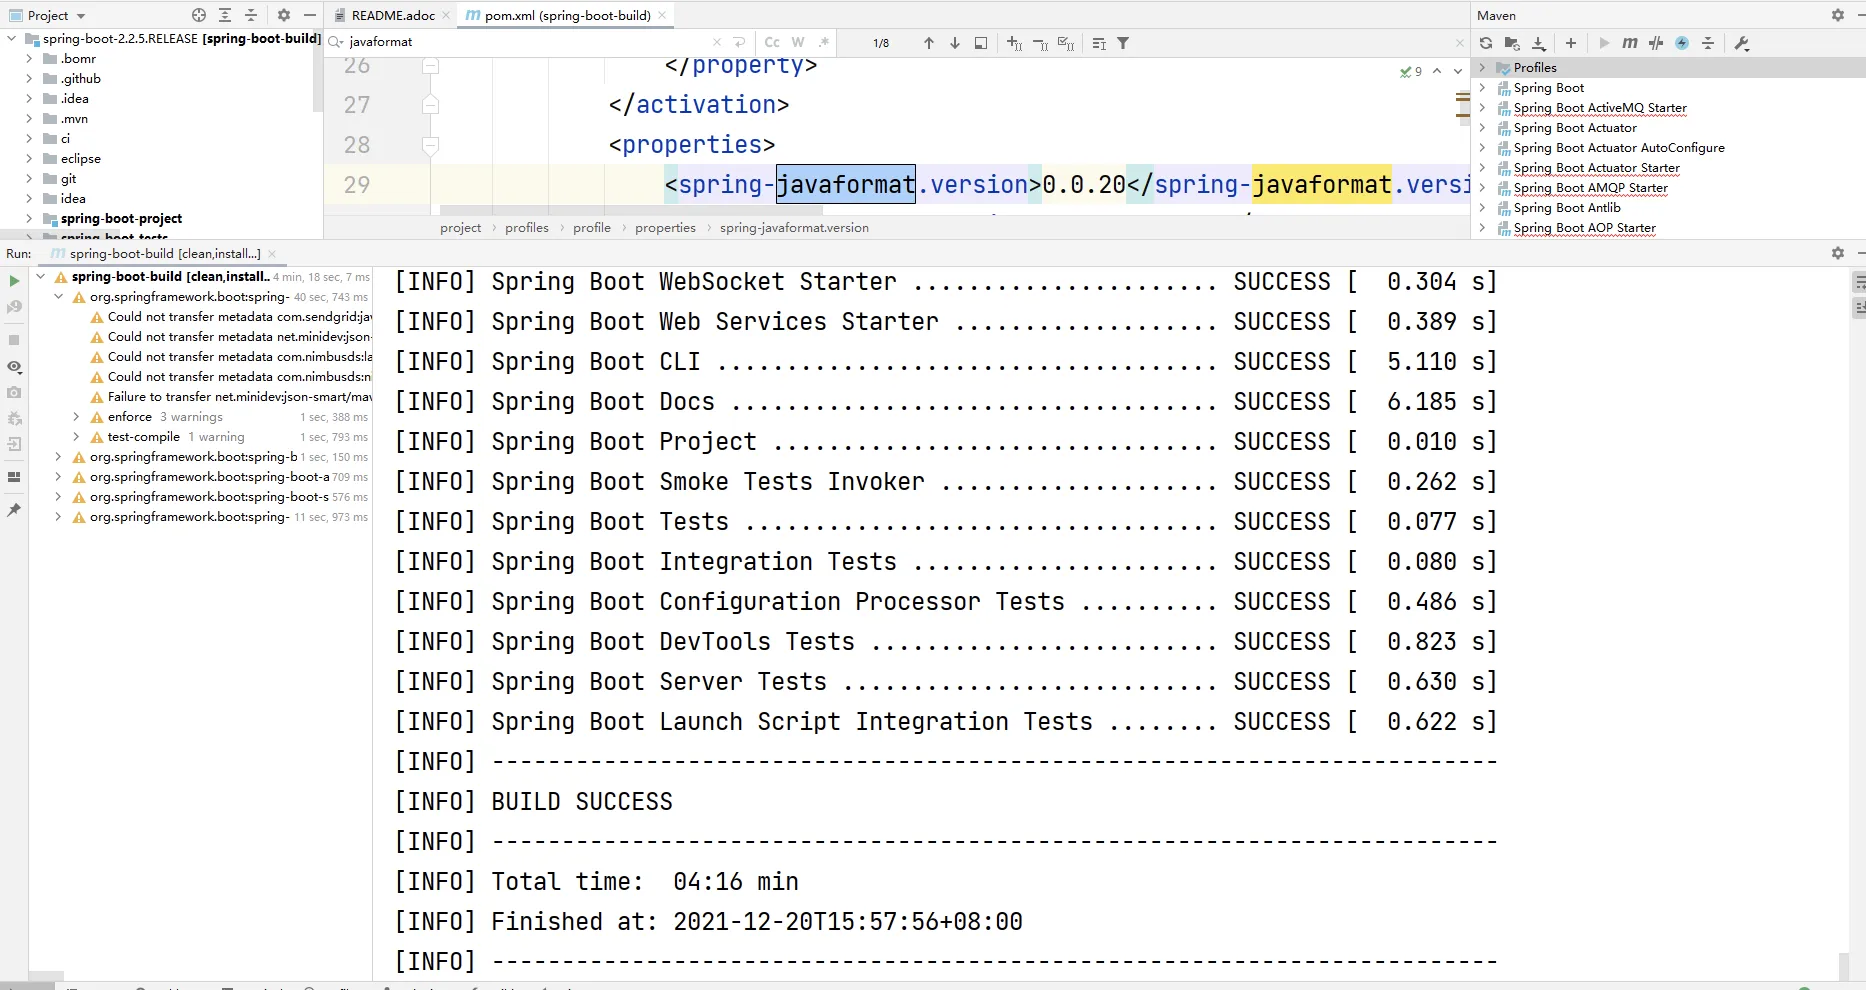
Task: Click 'properties' in the breadcrumb
Action: pos(665,228)
